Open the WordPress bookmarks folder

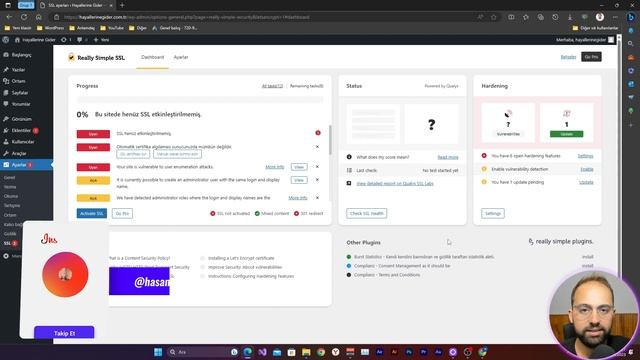51,28
